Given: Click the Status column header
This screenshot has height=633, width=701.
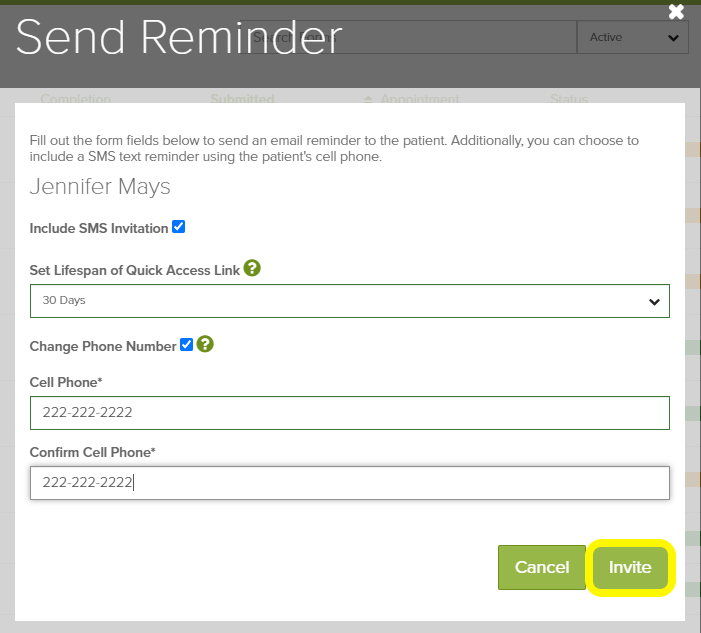Looking at the screenshot, I should click(569, 99).
